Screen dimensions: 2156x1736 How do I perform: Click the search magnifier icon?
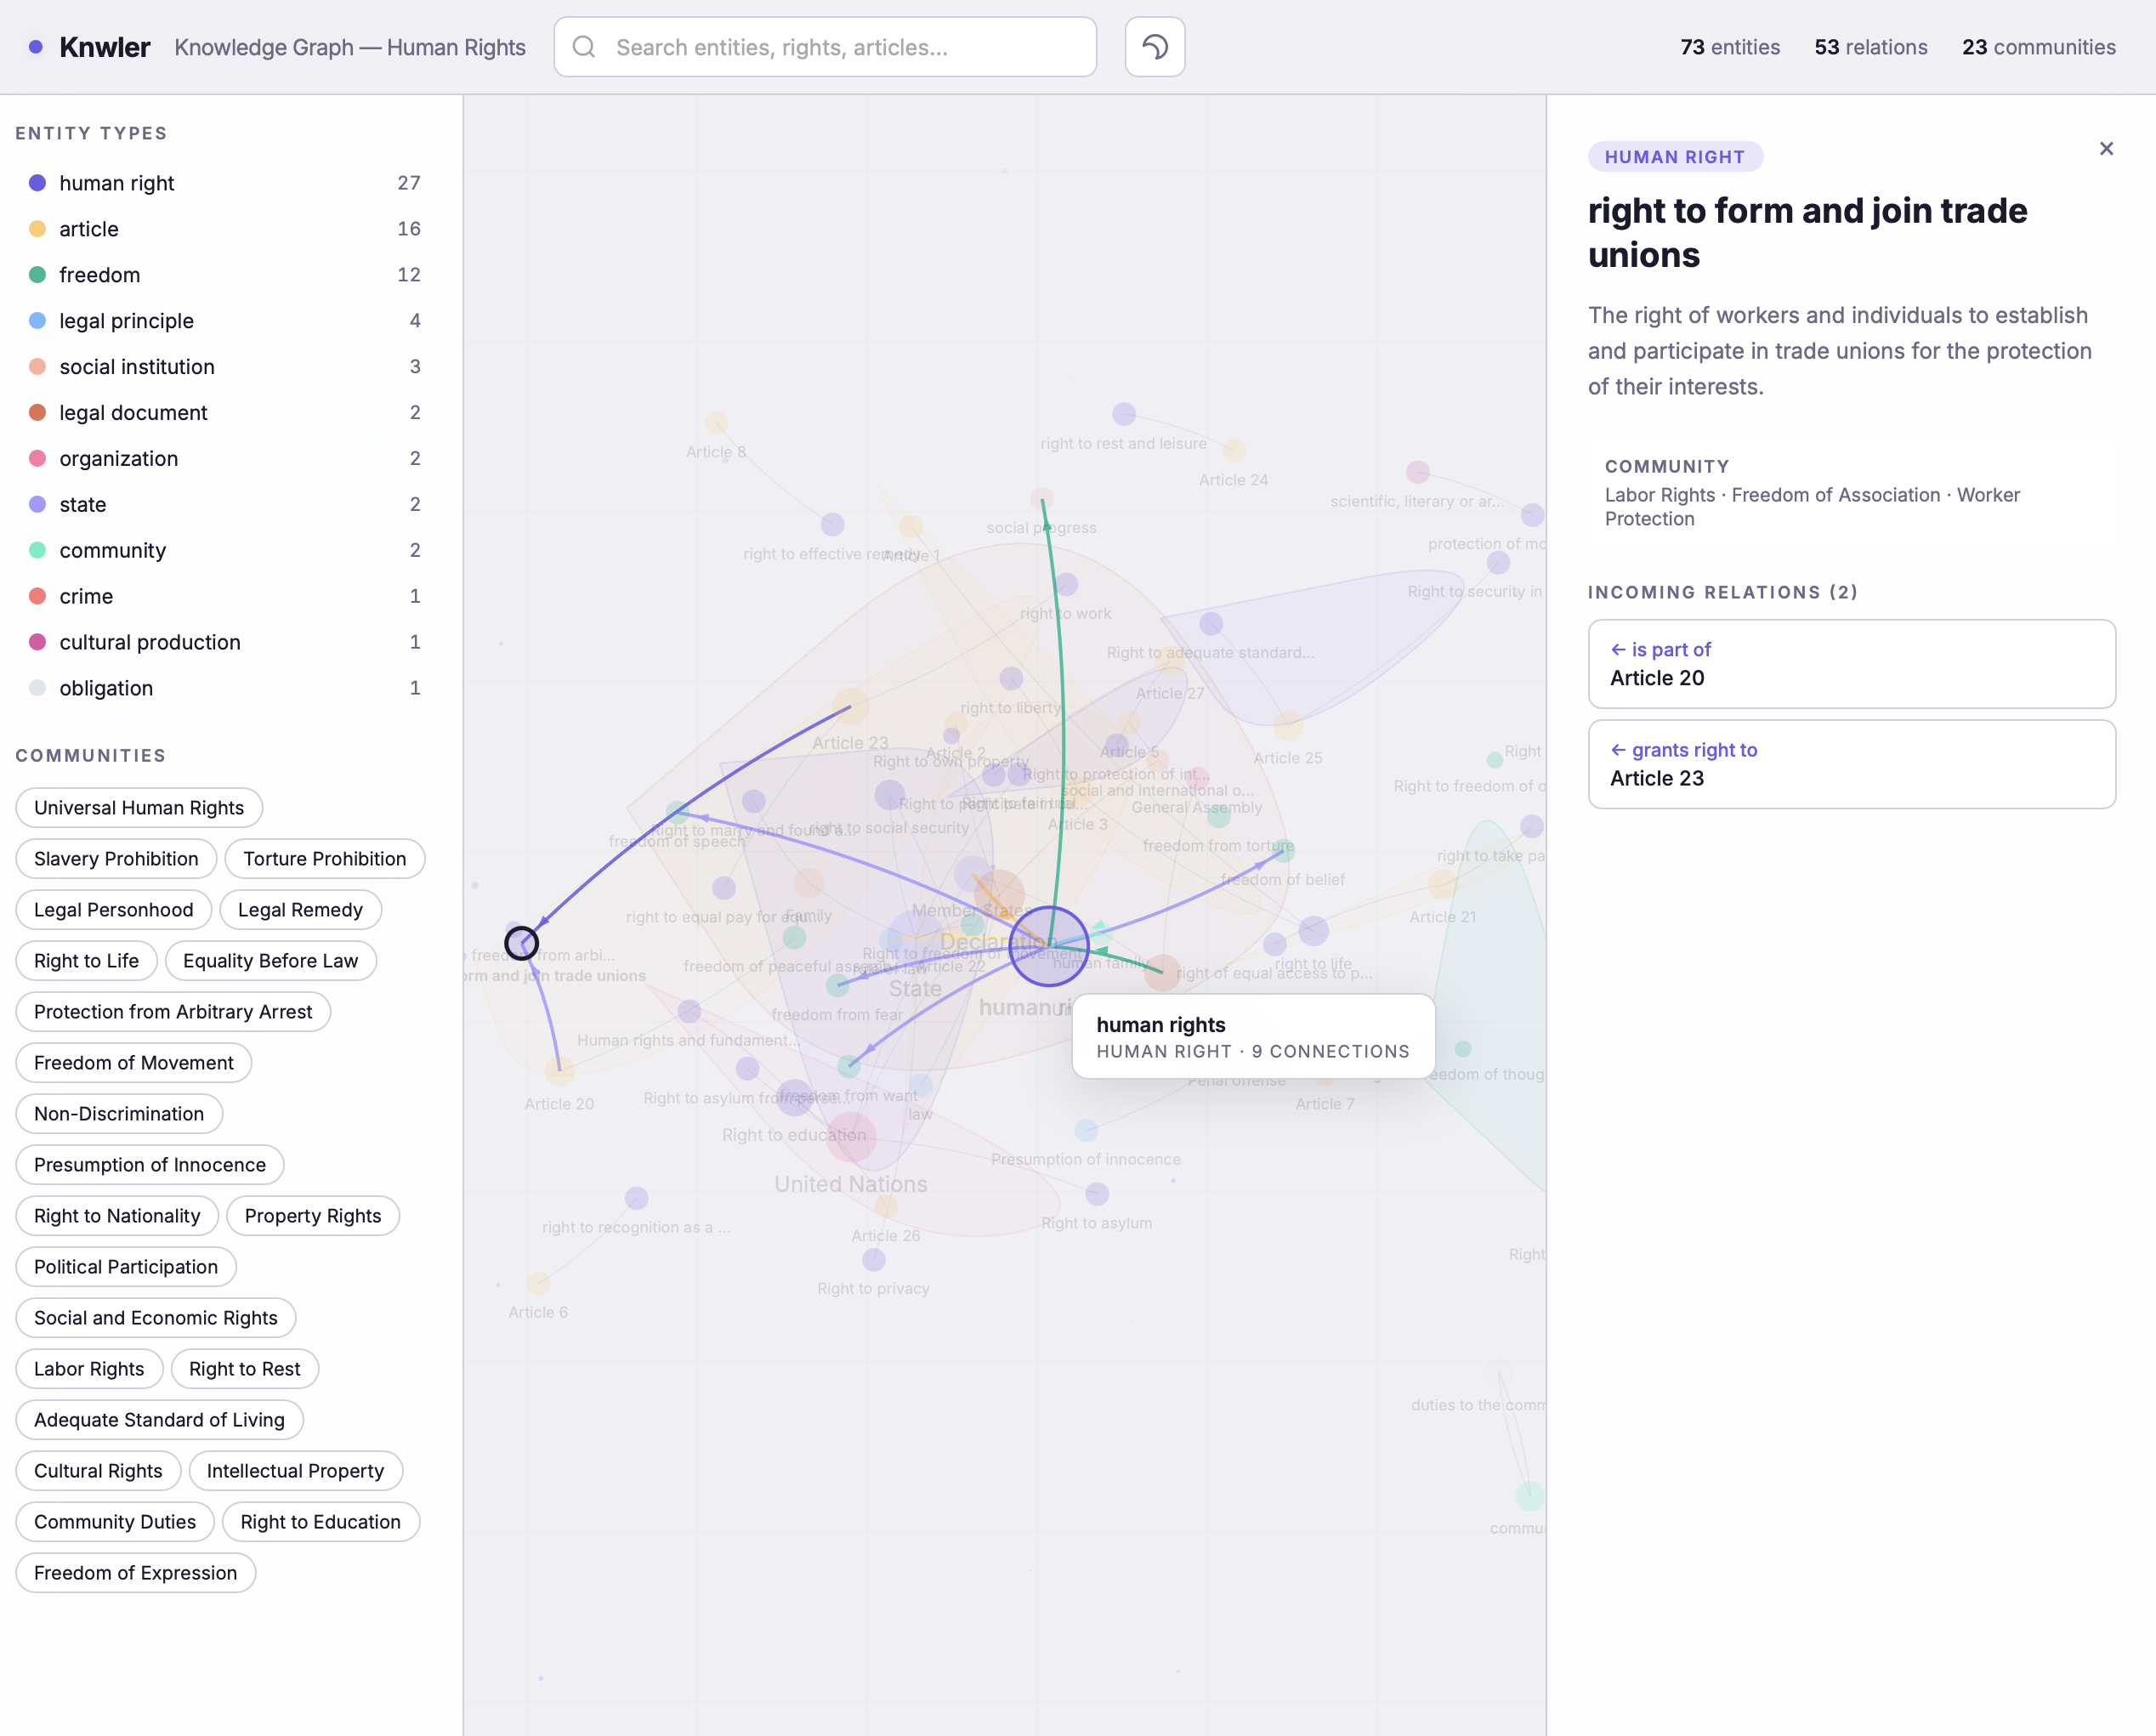pos(585,47)
